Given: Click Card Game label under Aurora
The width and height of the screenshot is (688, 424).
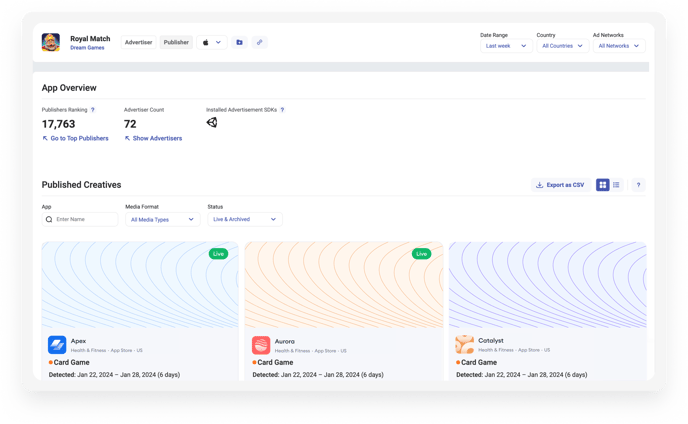Looking at the screenshot, I should click(275, 363).
